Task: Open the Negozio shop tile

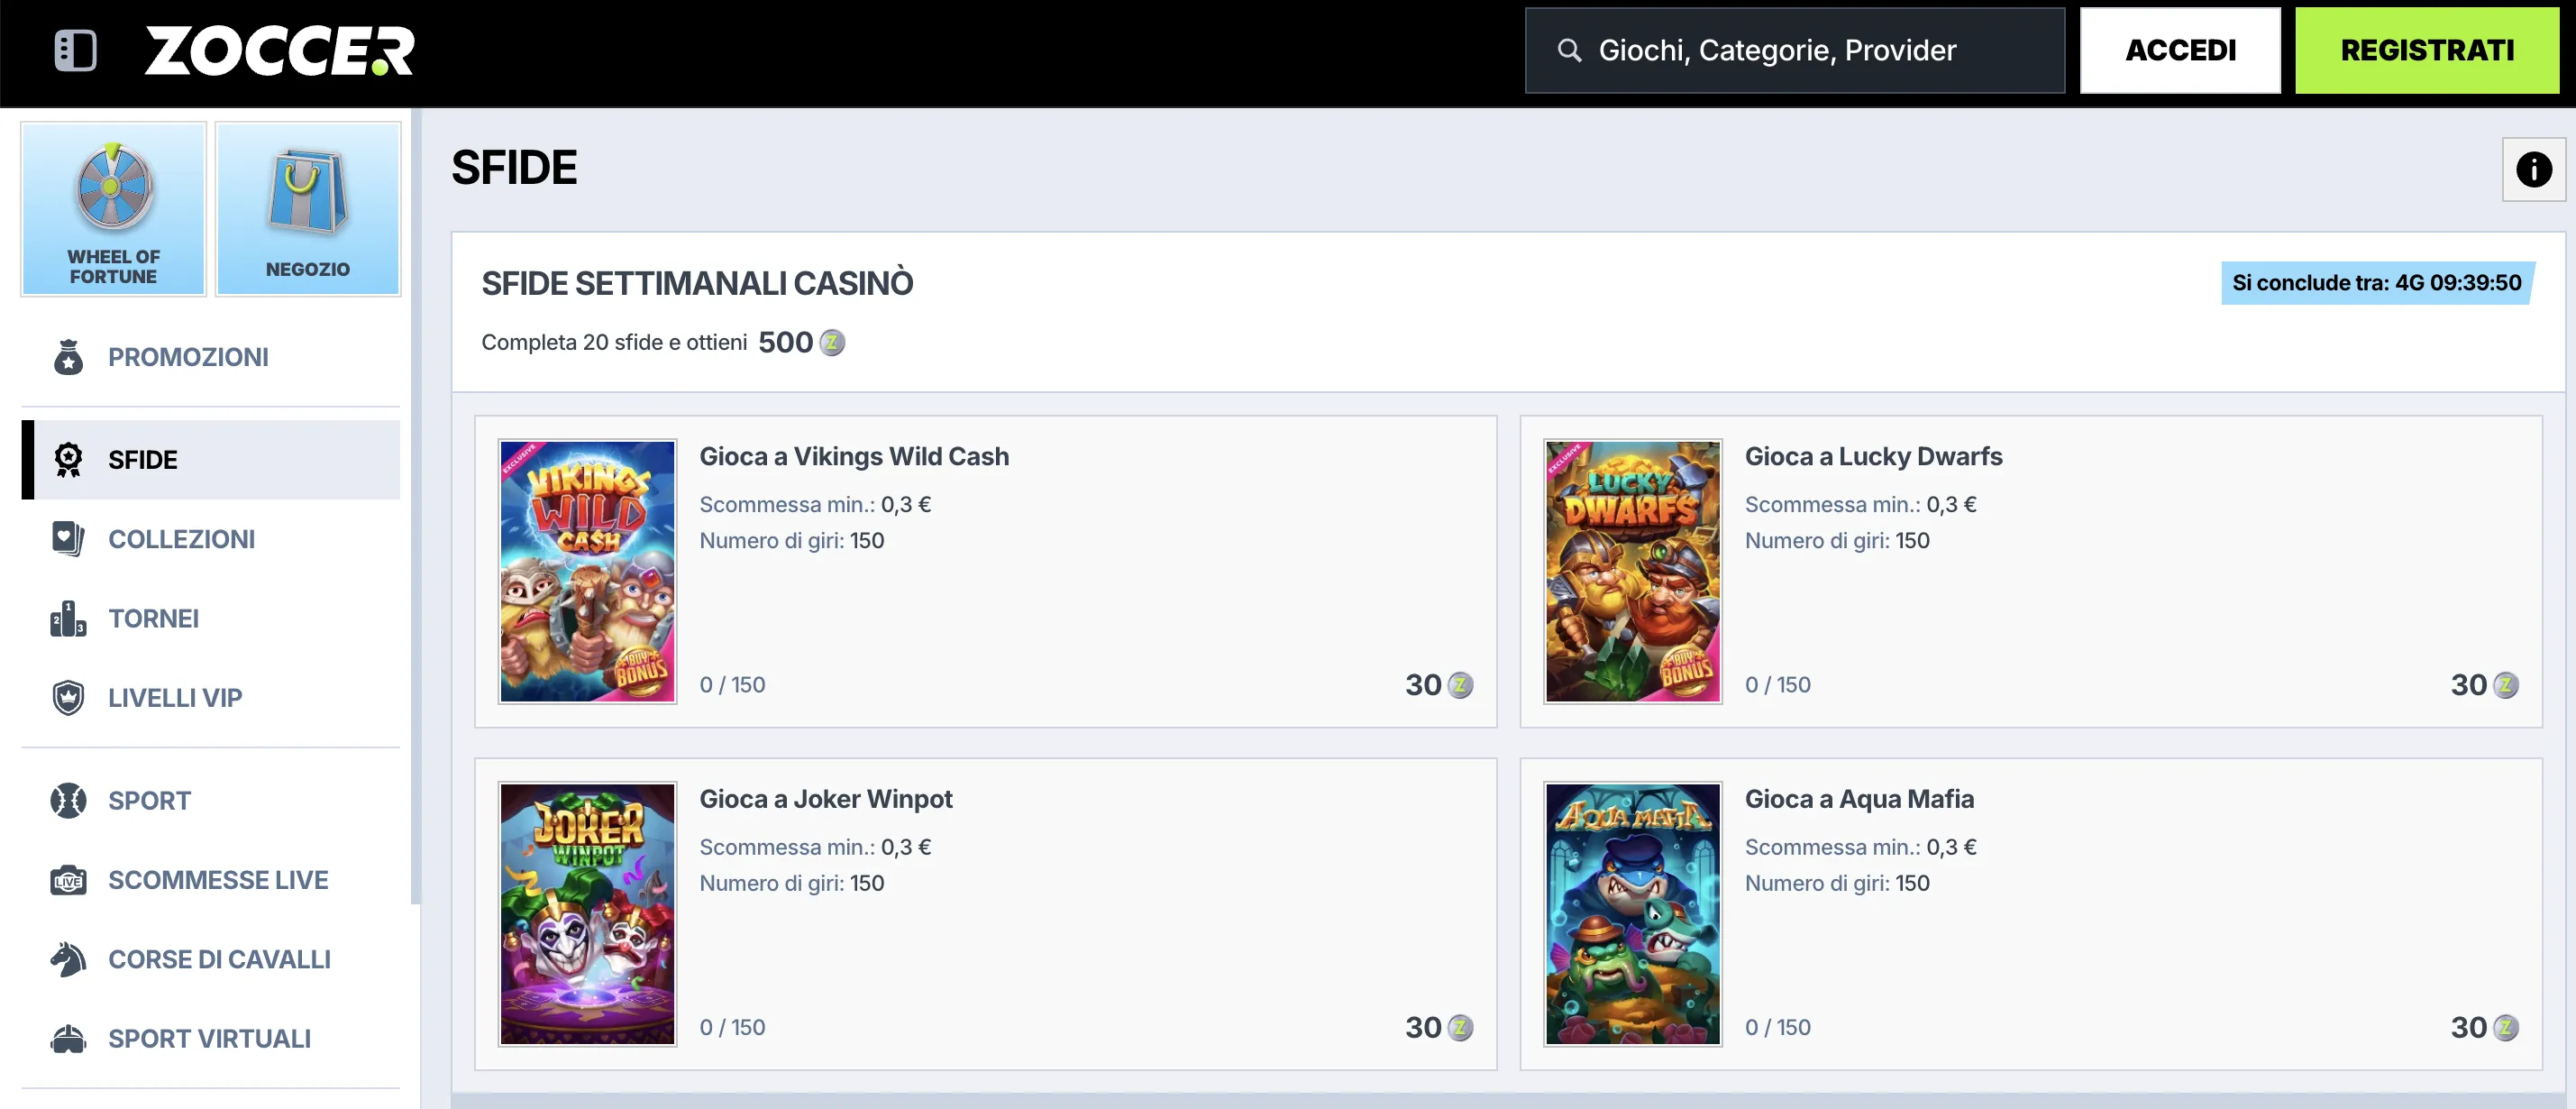Action: (308, 208)
